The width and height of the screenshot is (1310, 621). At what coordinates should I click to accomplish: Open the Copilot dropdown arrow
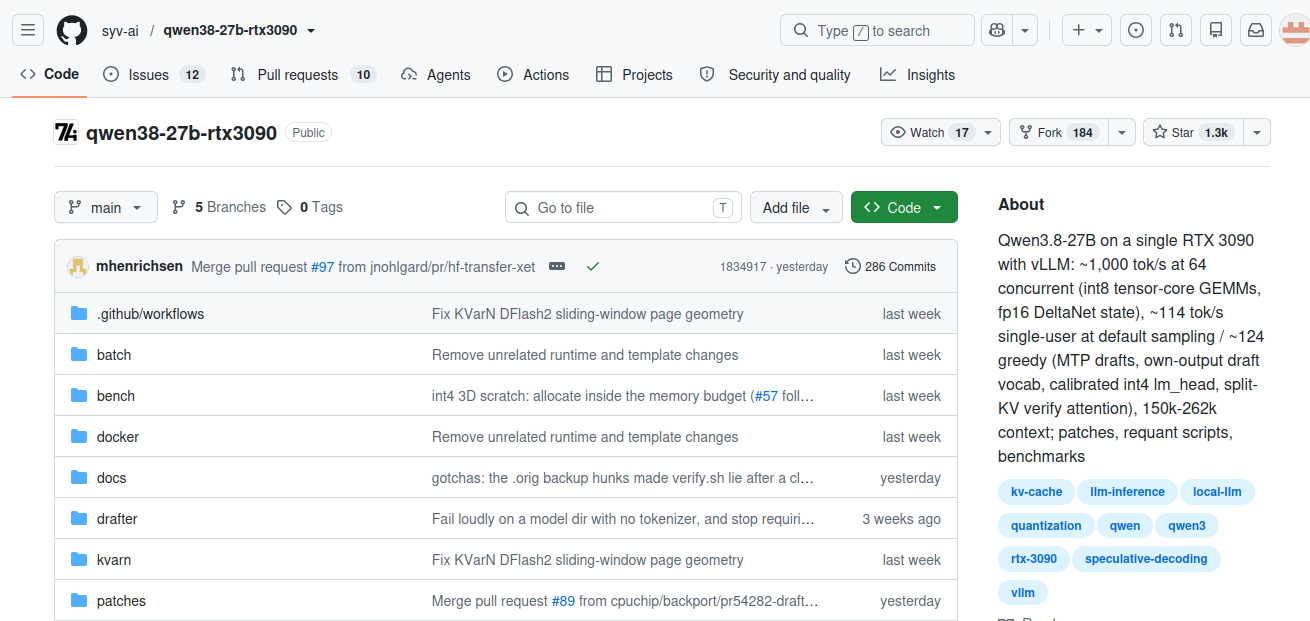(1025, 30)
